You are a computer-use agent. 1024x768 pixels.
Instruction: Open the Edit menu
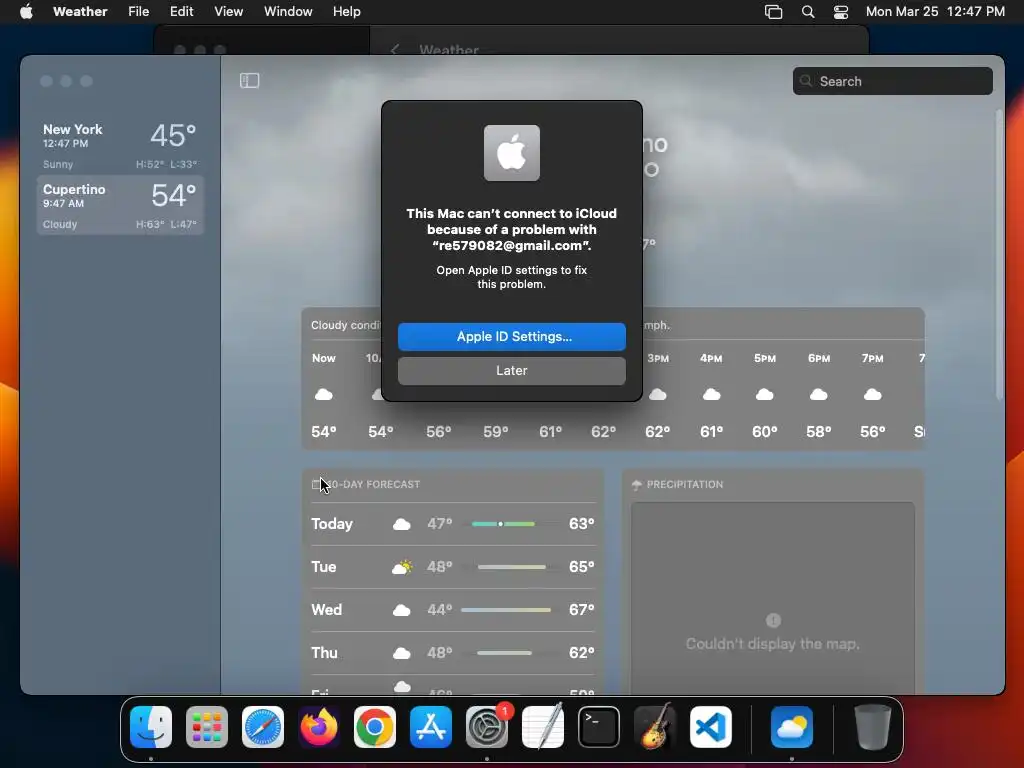coord(182,11)
